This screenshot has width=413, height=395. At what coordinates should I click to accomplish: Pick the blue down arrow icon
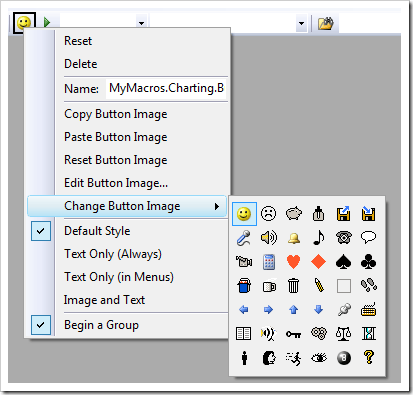(319, 310)
